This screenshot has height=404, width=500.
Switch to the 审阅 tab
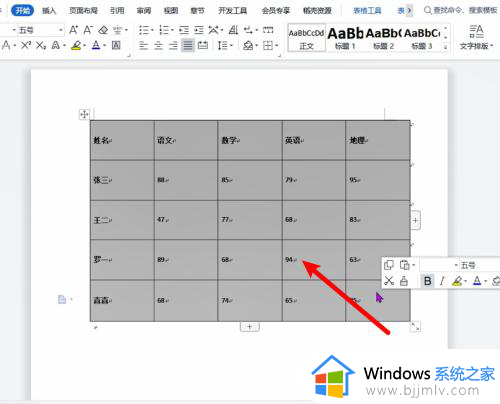144,11
